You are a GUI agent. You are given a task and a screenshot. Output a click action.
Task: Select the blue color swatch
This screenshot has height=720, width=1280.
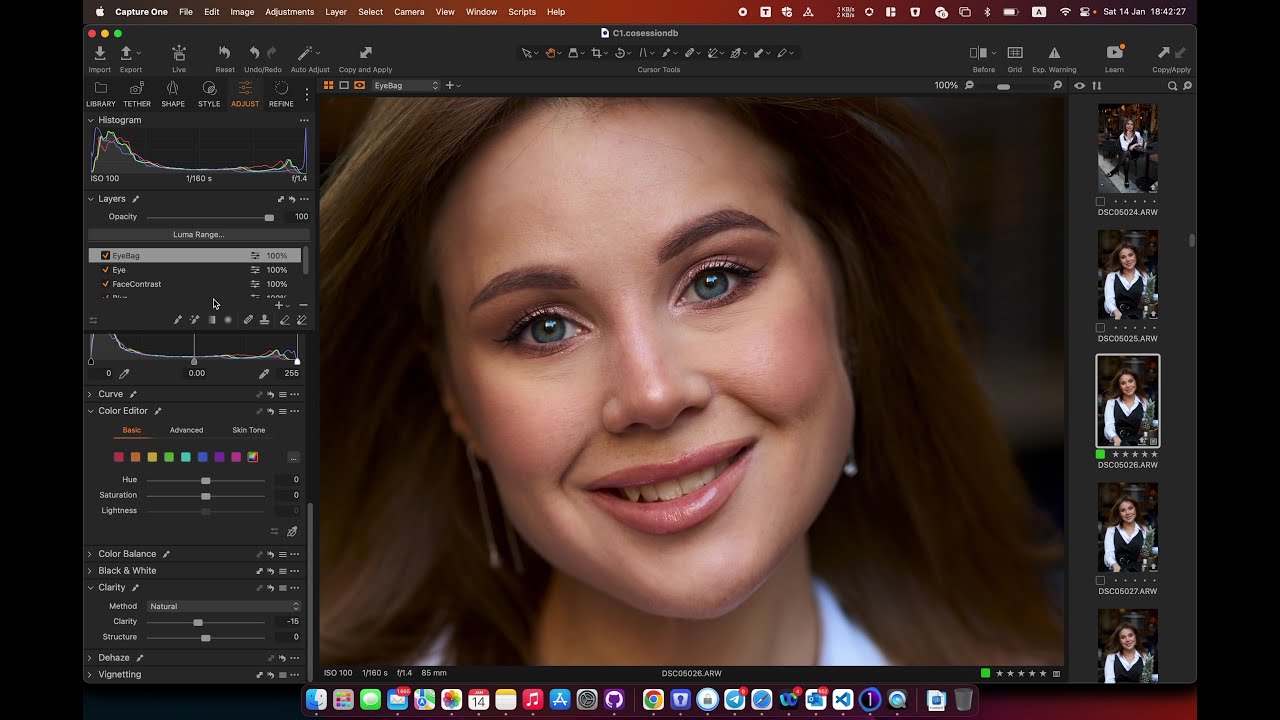click(203, 457)
